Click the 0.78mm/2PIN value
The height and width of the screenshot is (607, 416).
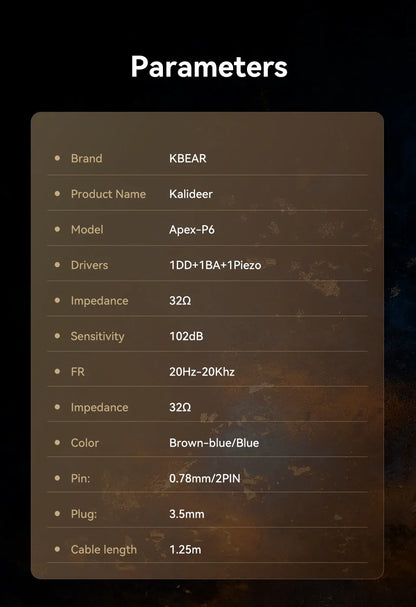205,478
